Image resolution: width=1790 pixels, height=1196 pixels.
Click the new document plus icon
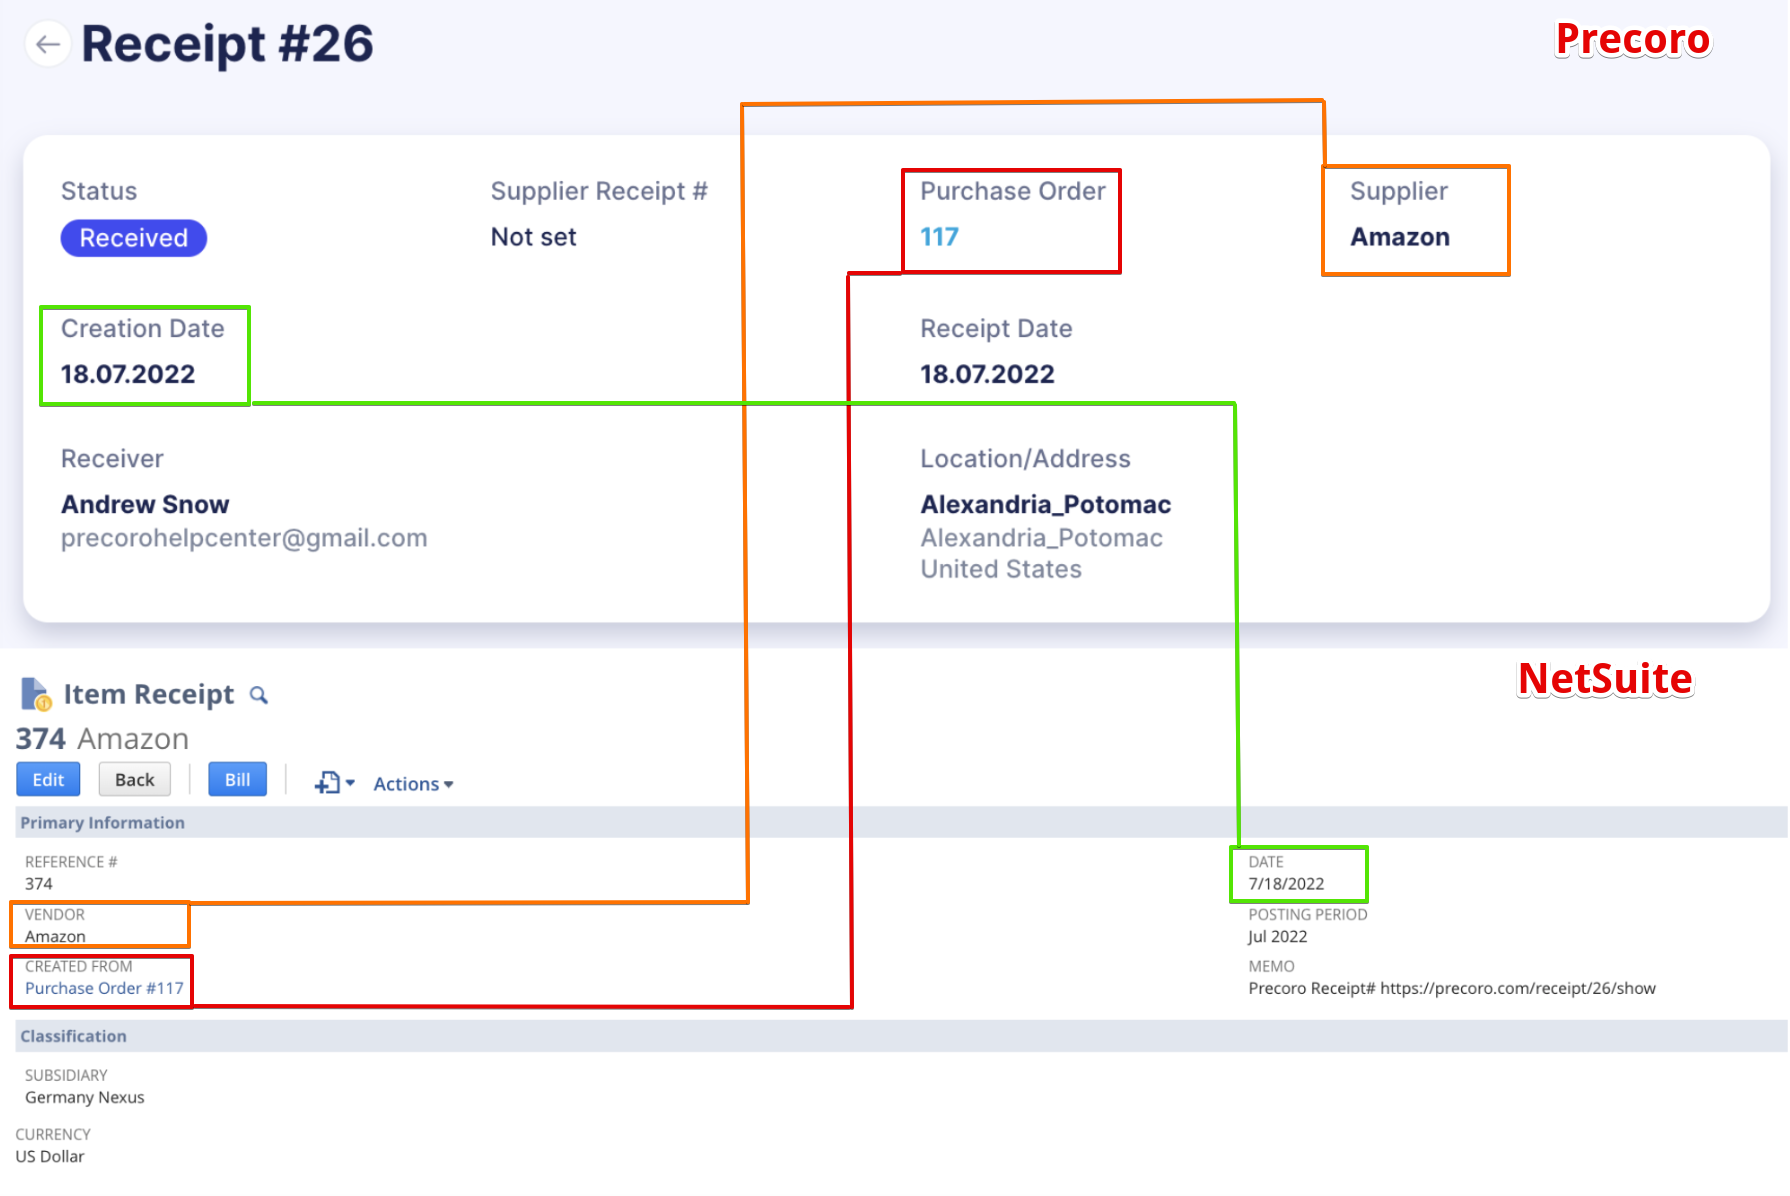327,783
